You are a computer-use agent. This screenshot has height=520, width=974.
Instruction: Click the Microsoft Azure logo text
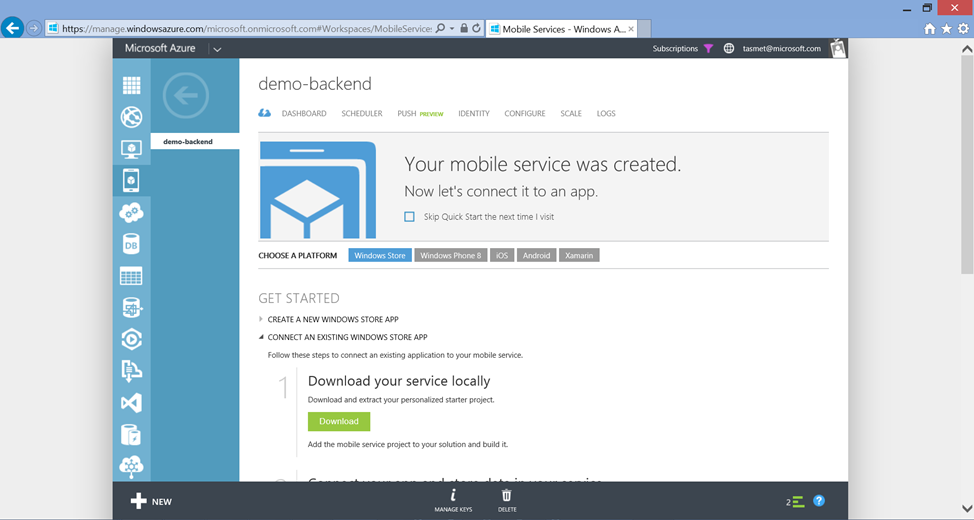click(160, 48)
